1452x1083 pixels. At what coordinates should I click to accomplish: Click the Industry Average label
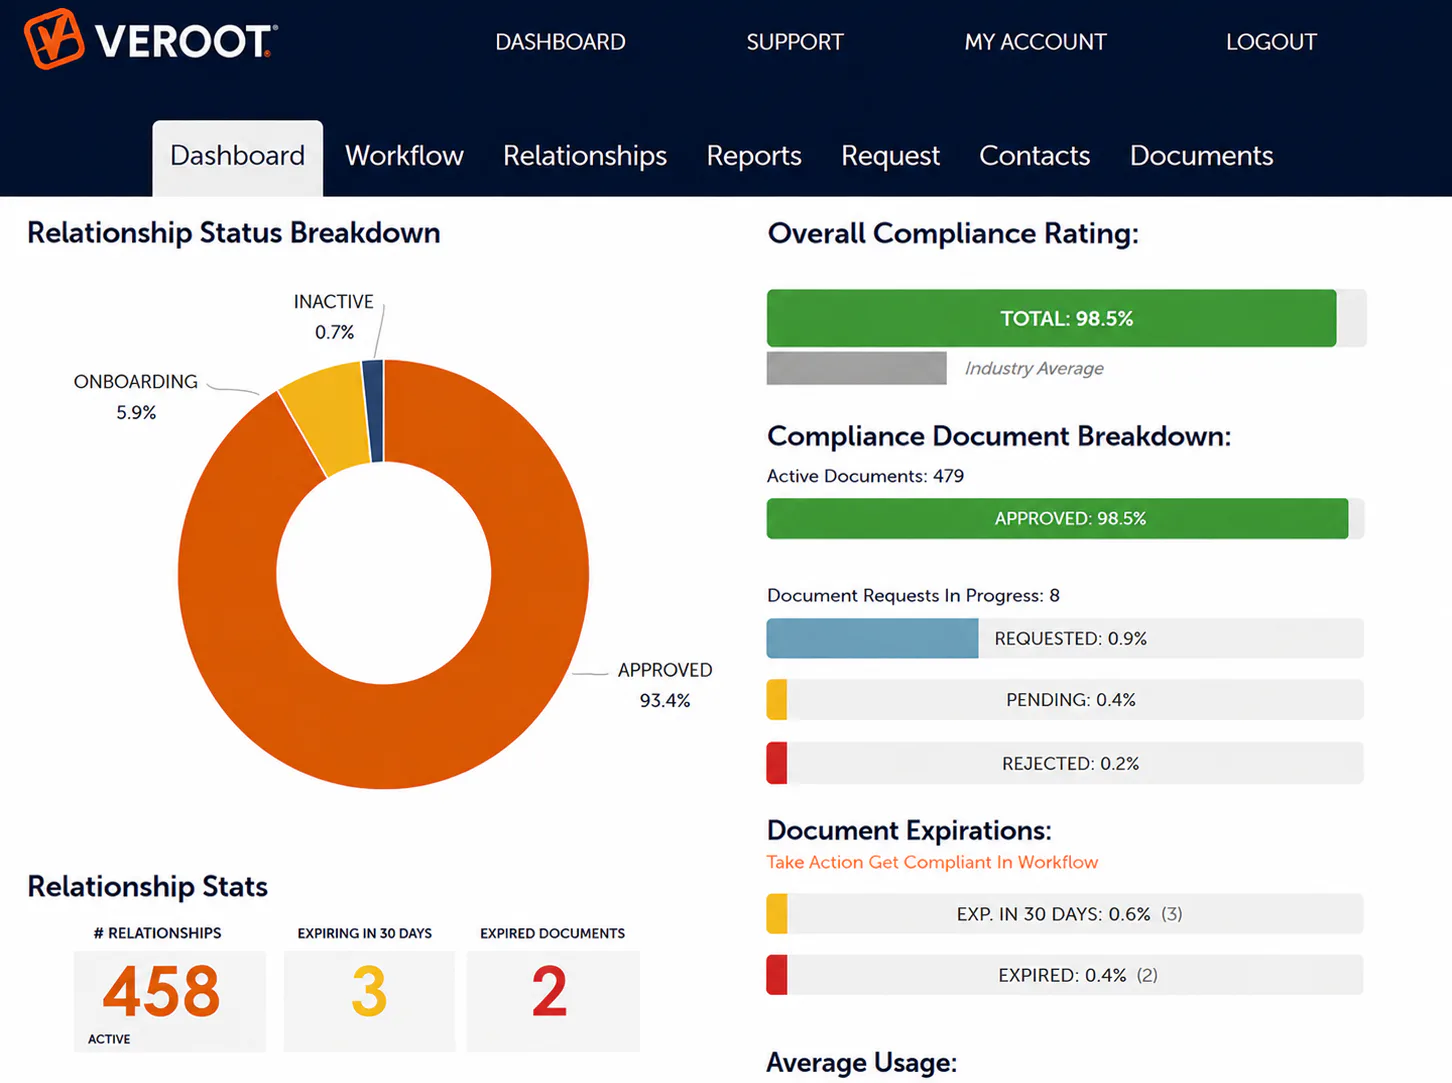click(1034, 369)
